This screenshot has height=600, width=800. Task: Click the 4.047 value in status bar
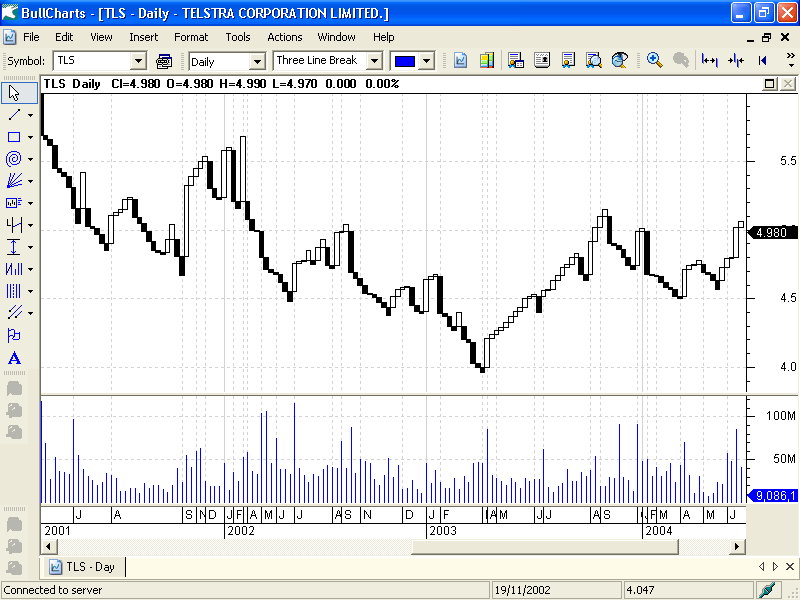(x=640, y=590)
